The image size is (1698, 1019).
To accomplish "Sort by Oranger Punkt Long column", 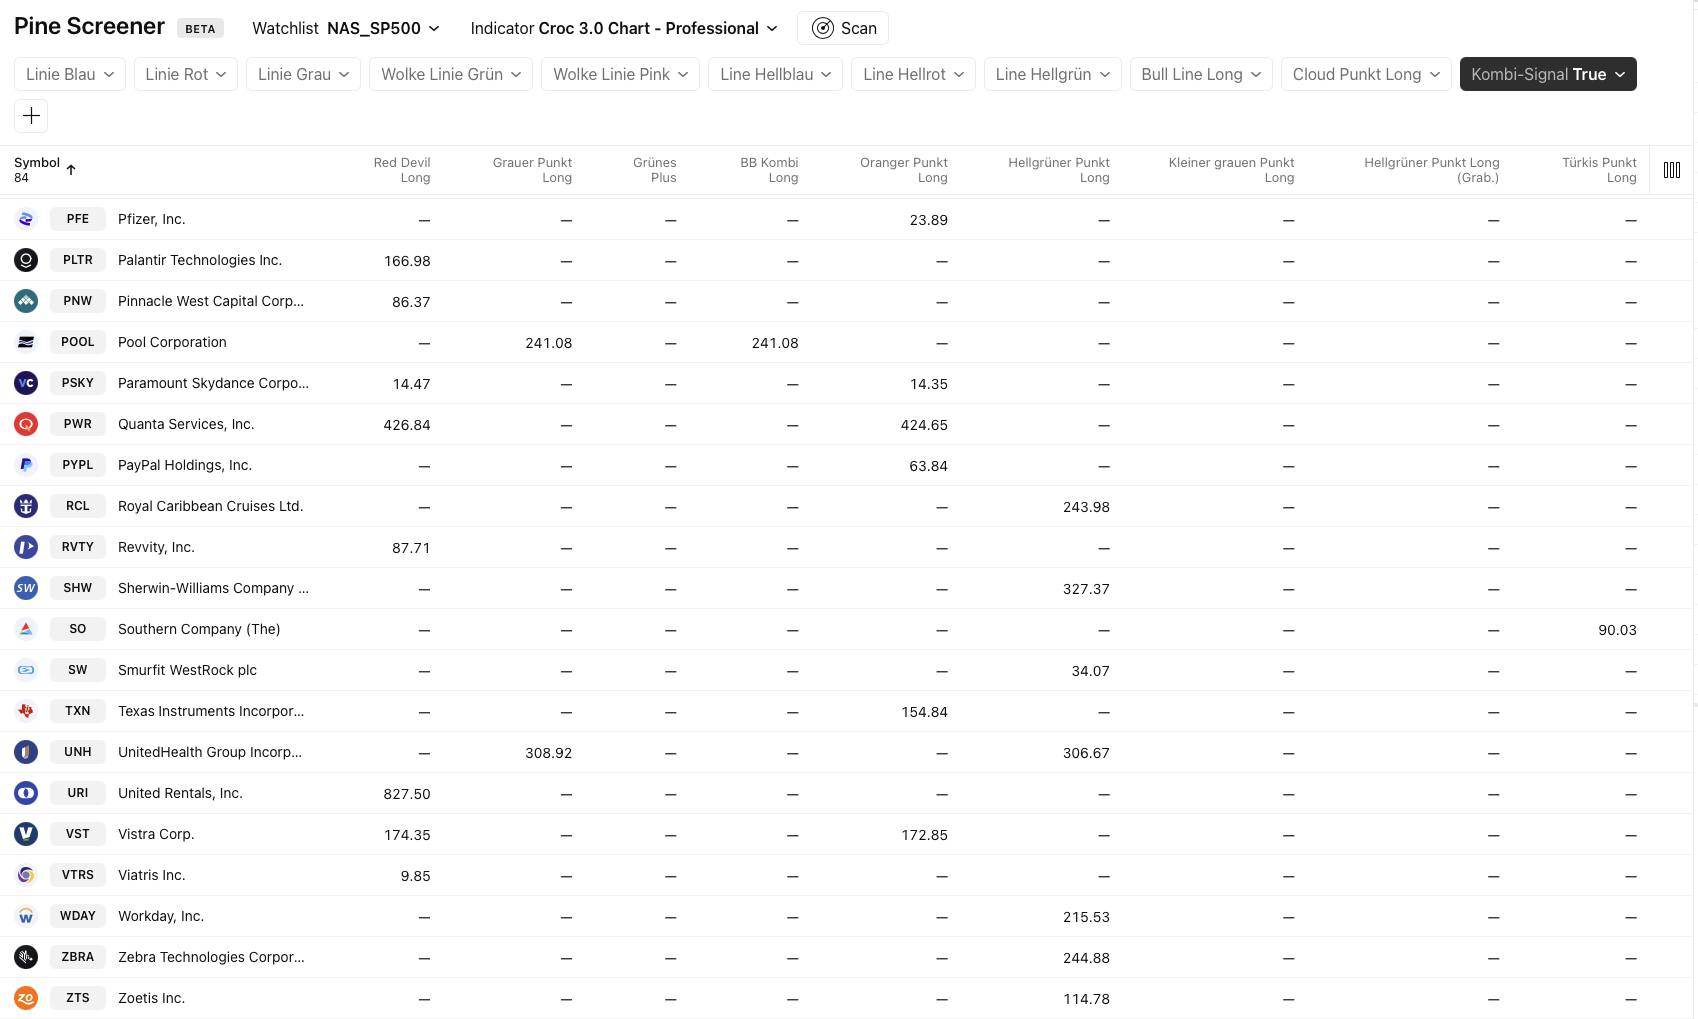I will [x=904, y=170].
